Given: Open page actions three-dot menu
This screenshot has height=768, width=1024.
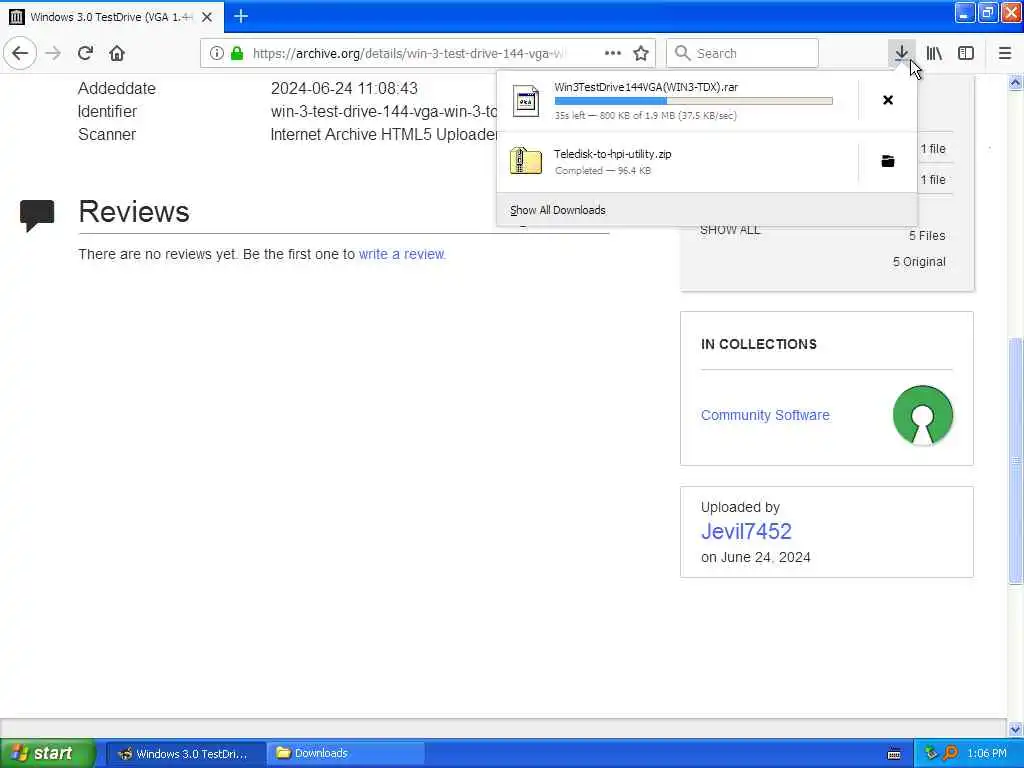Looking at the screenshot, I should [613, 54].
